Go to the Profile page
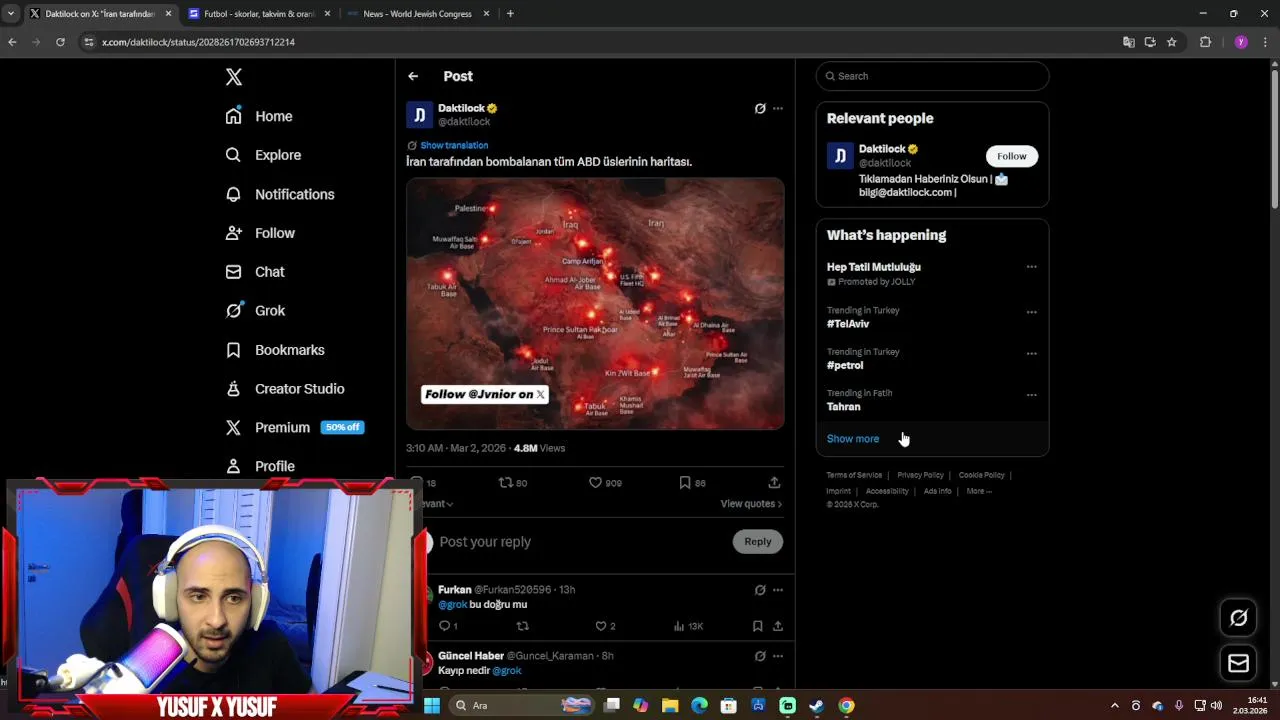Viewport: 1280px width, 720px height. (x=260, y=466)
